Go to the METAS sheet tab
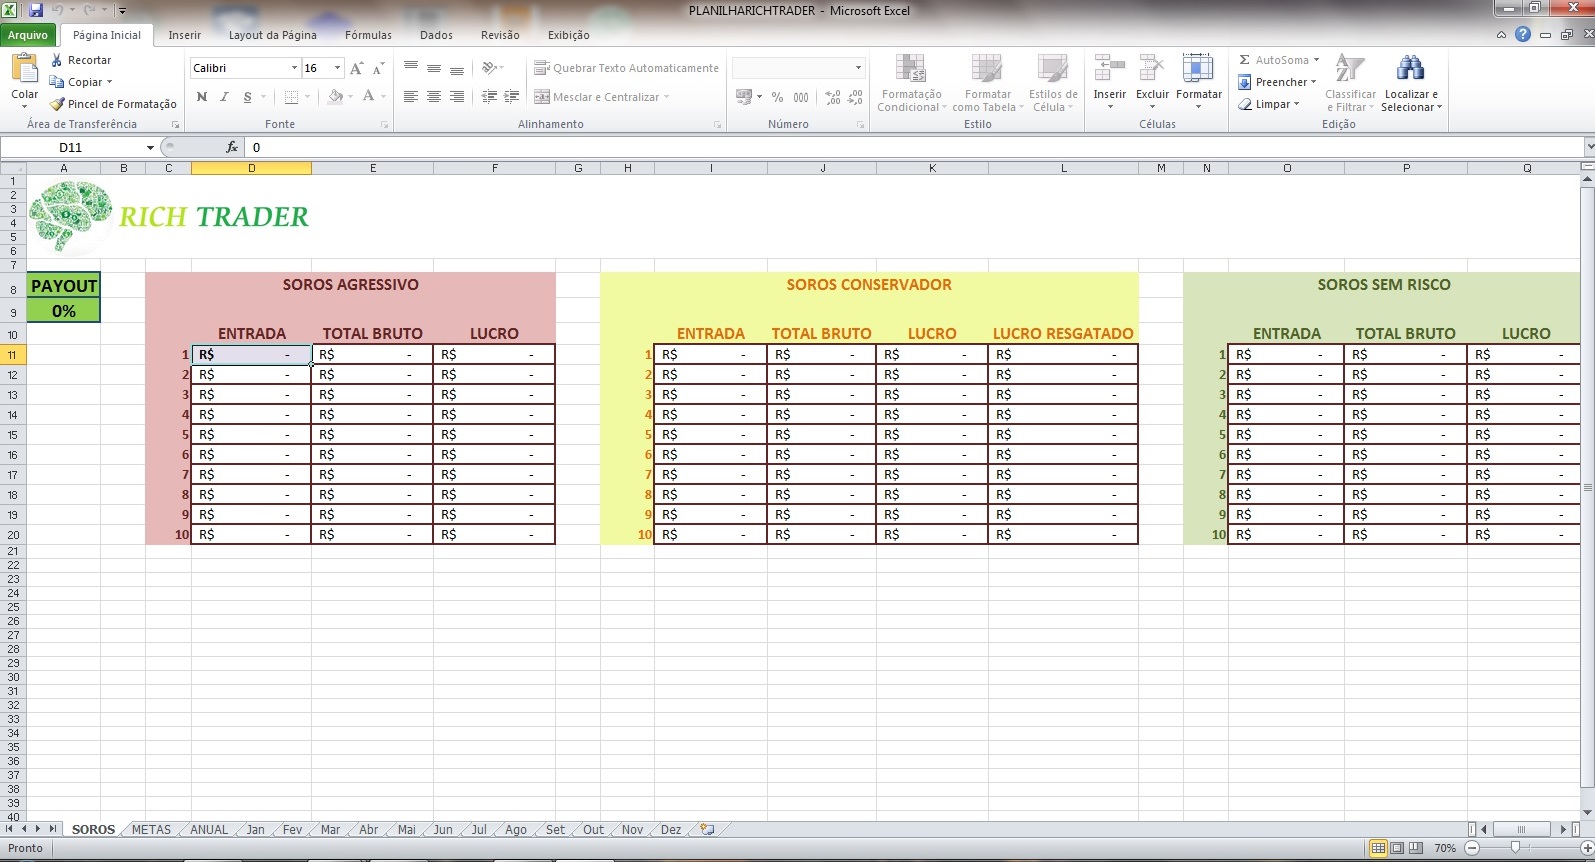1595x862 pixels. pyautogui.click(x=151, y=830)
